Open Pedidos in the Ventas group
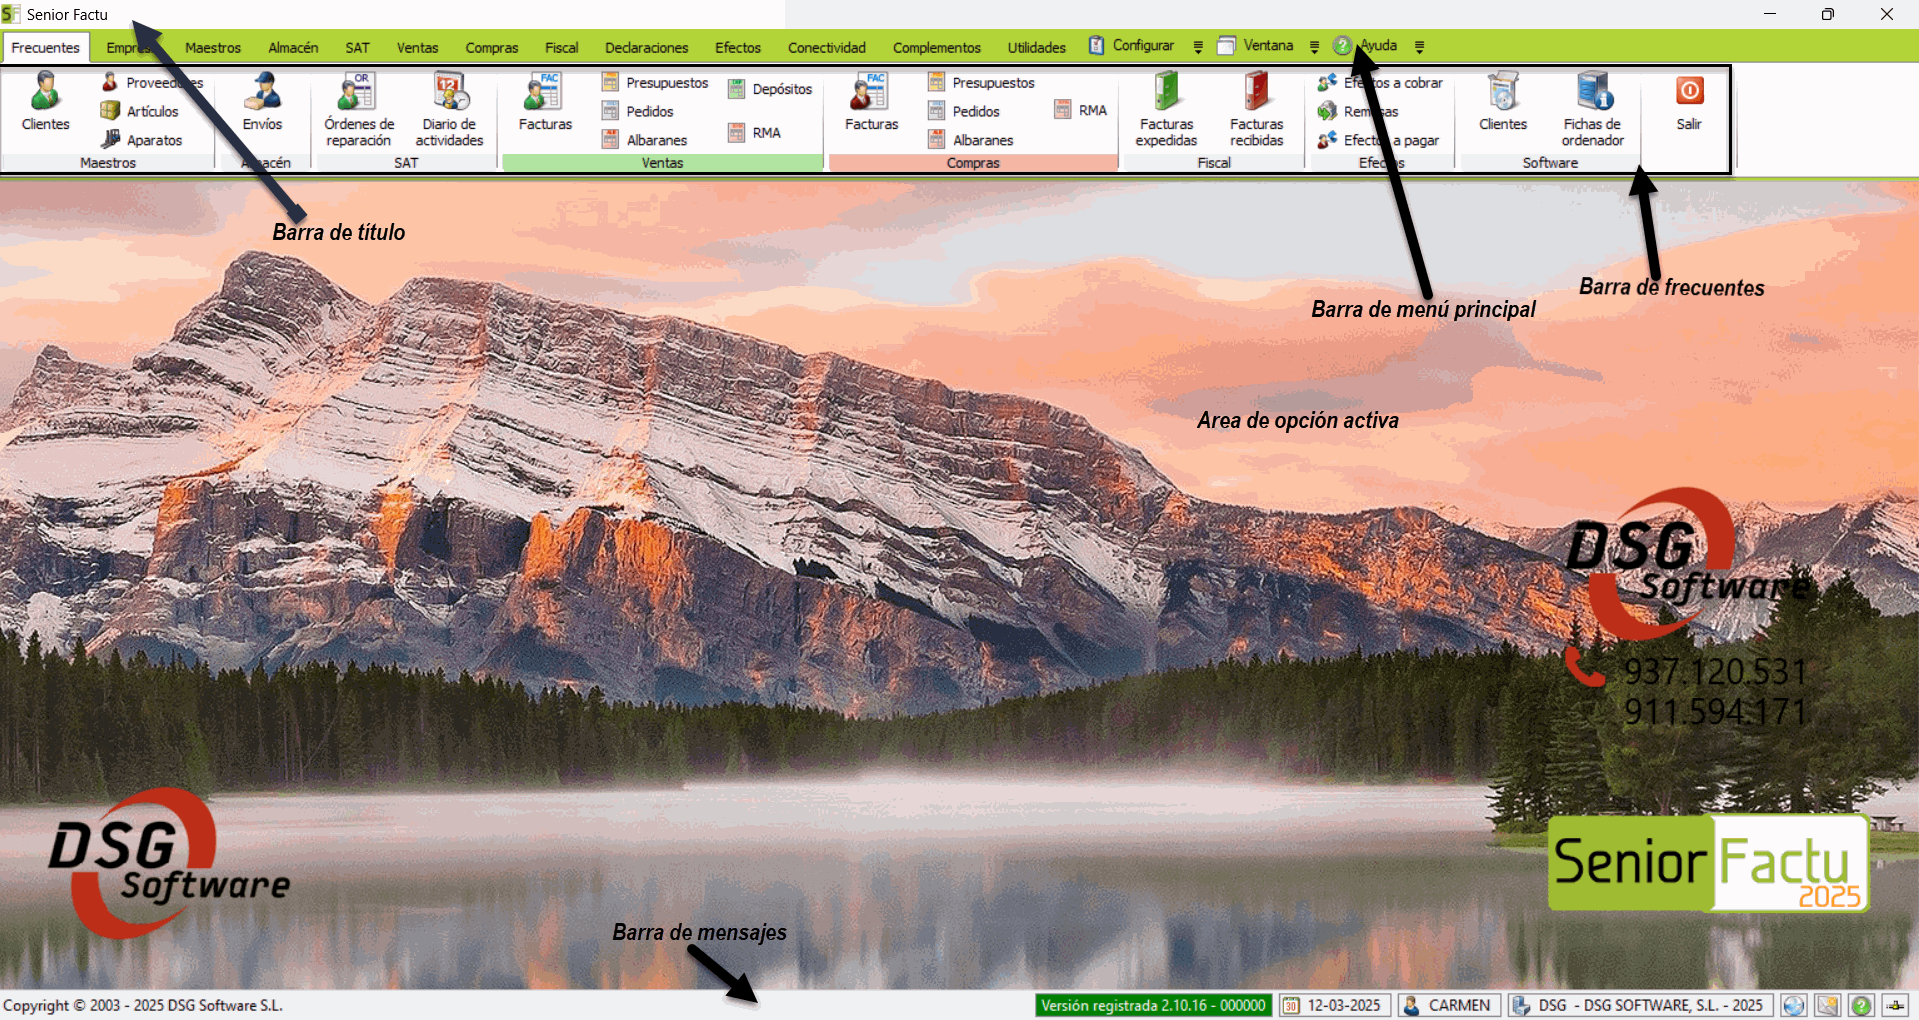This screenshot has width=1919, height=1020. click(638, 111)
